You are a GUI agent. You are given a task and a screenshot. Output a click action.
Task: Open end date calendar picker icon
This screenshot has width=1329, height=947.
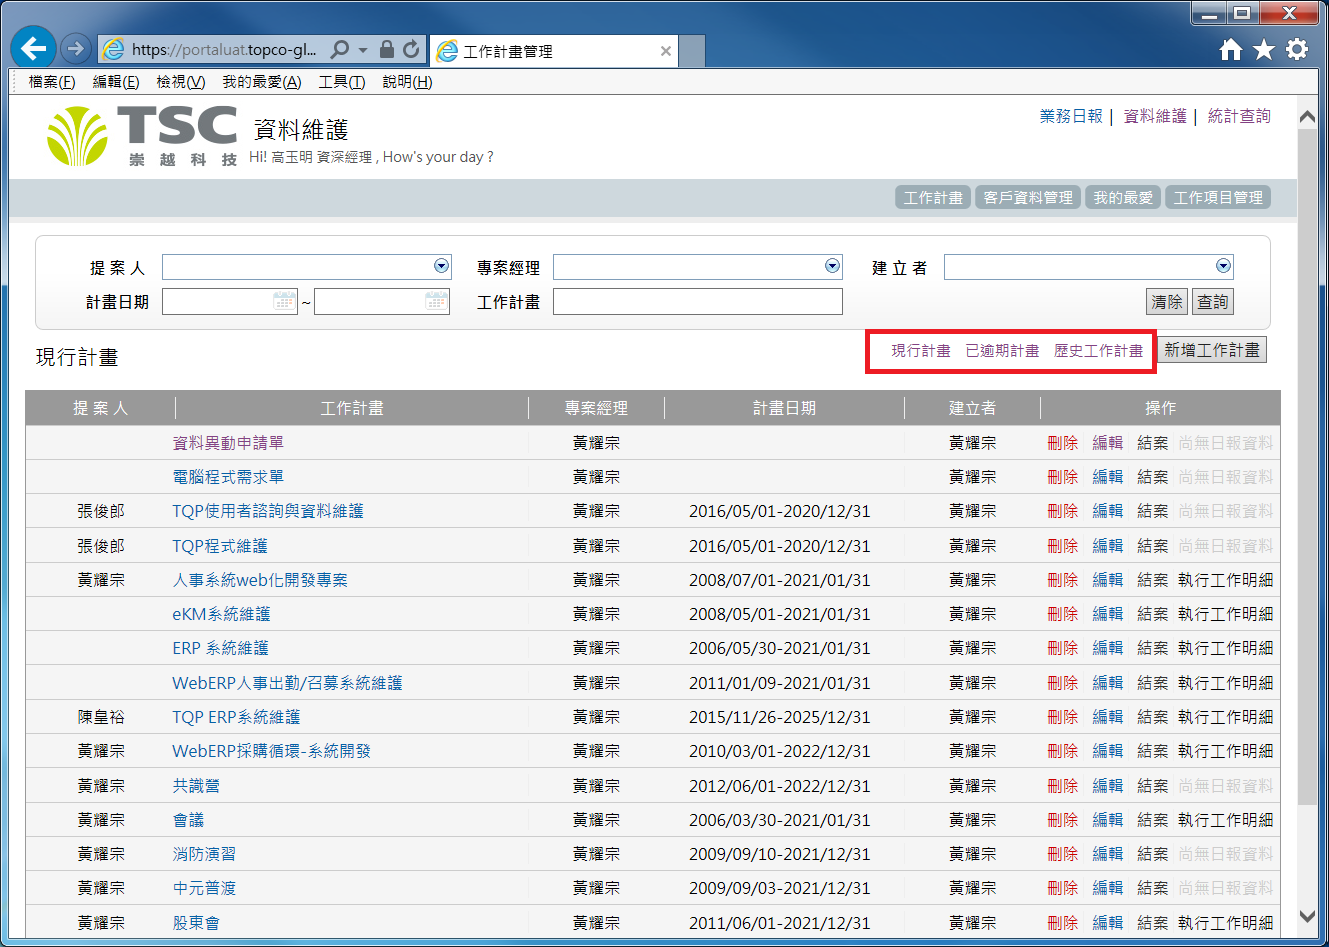tap(436, 301)
